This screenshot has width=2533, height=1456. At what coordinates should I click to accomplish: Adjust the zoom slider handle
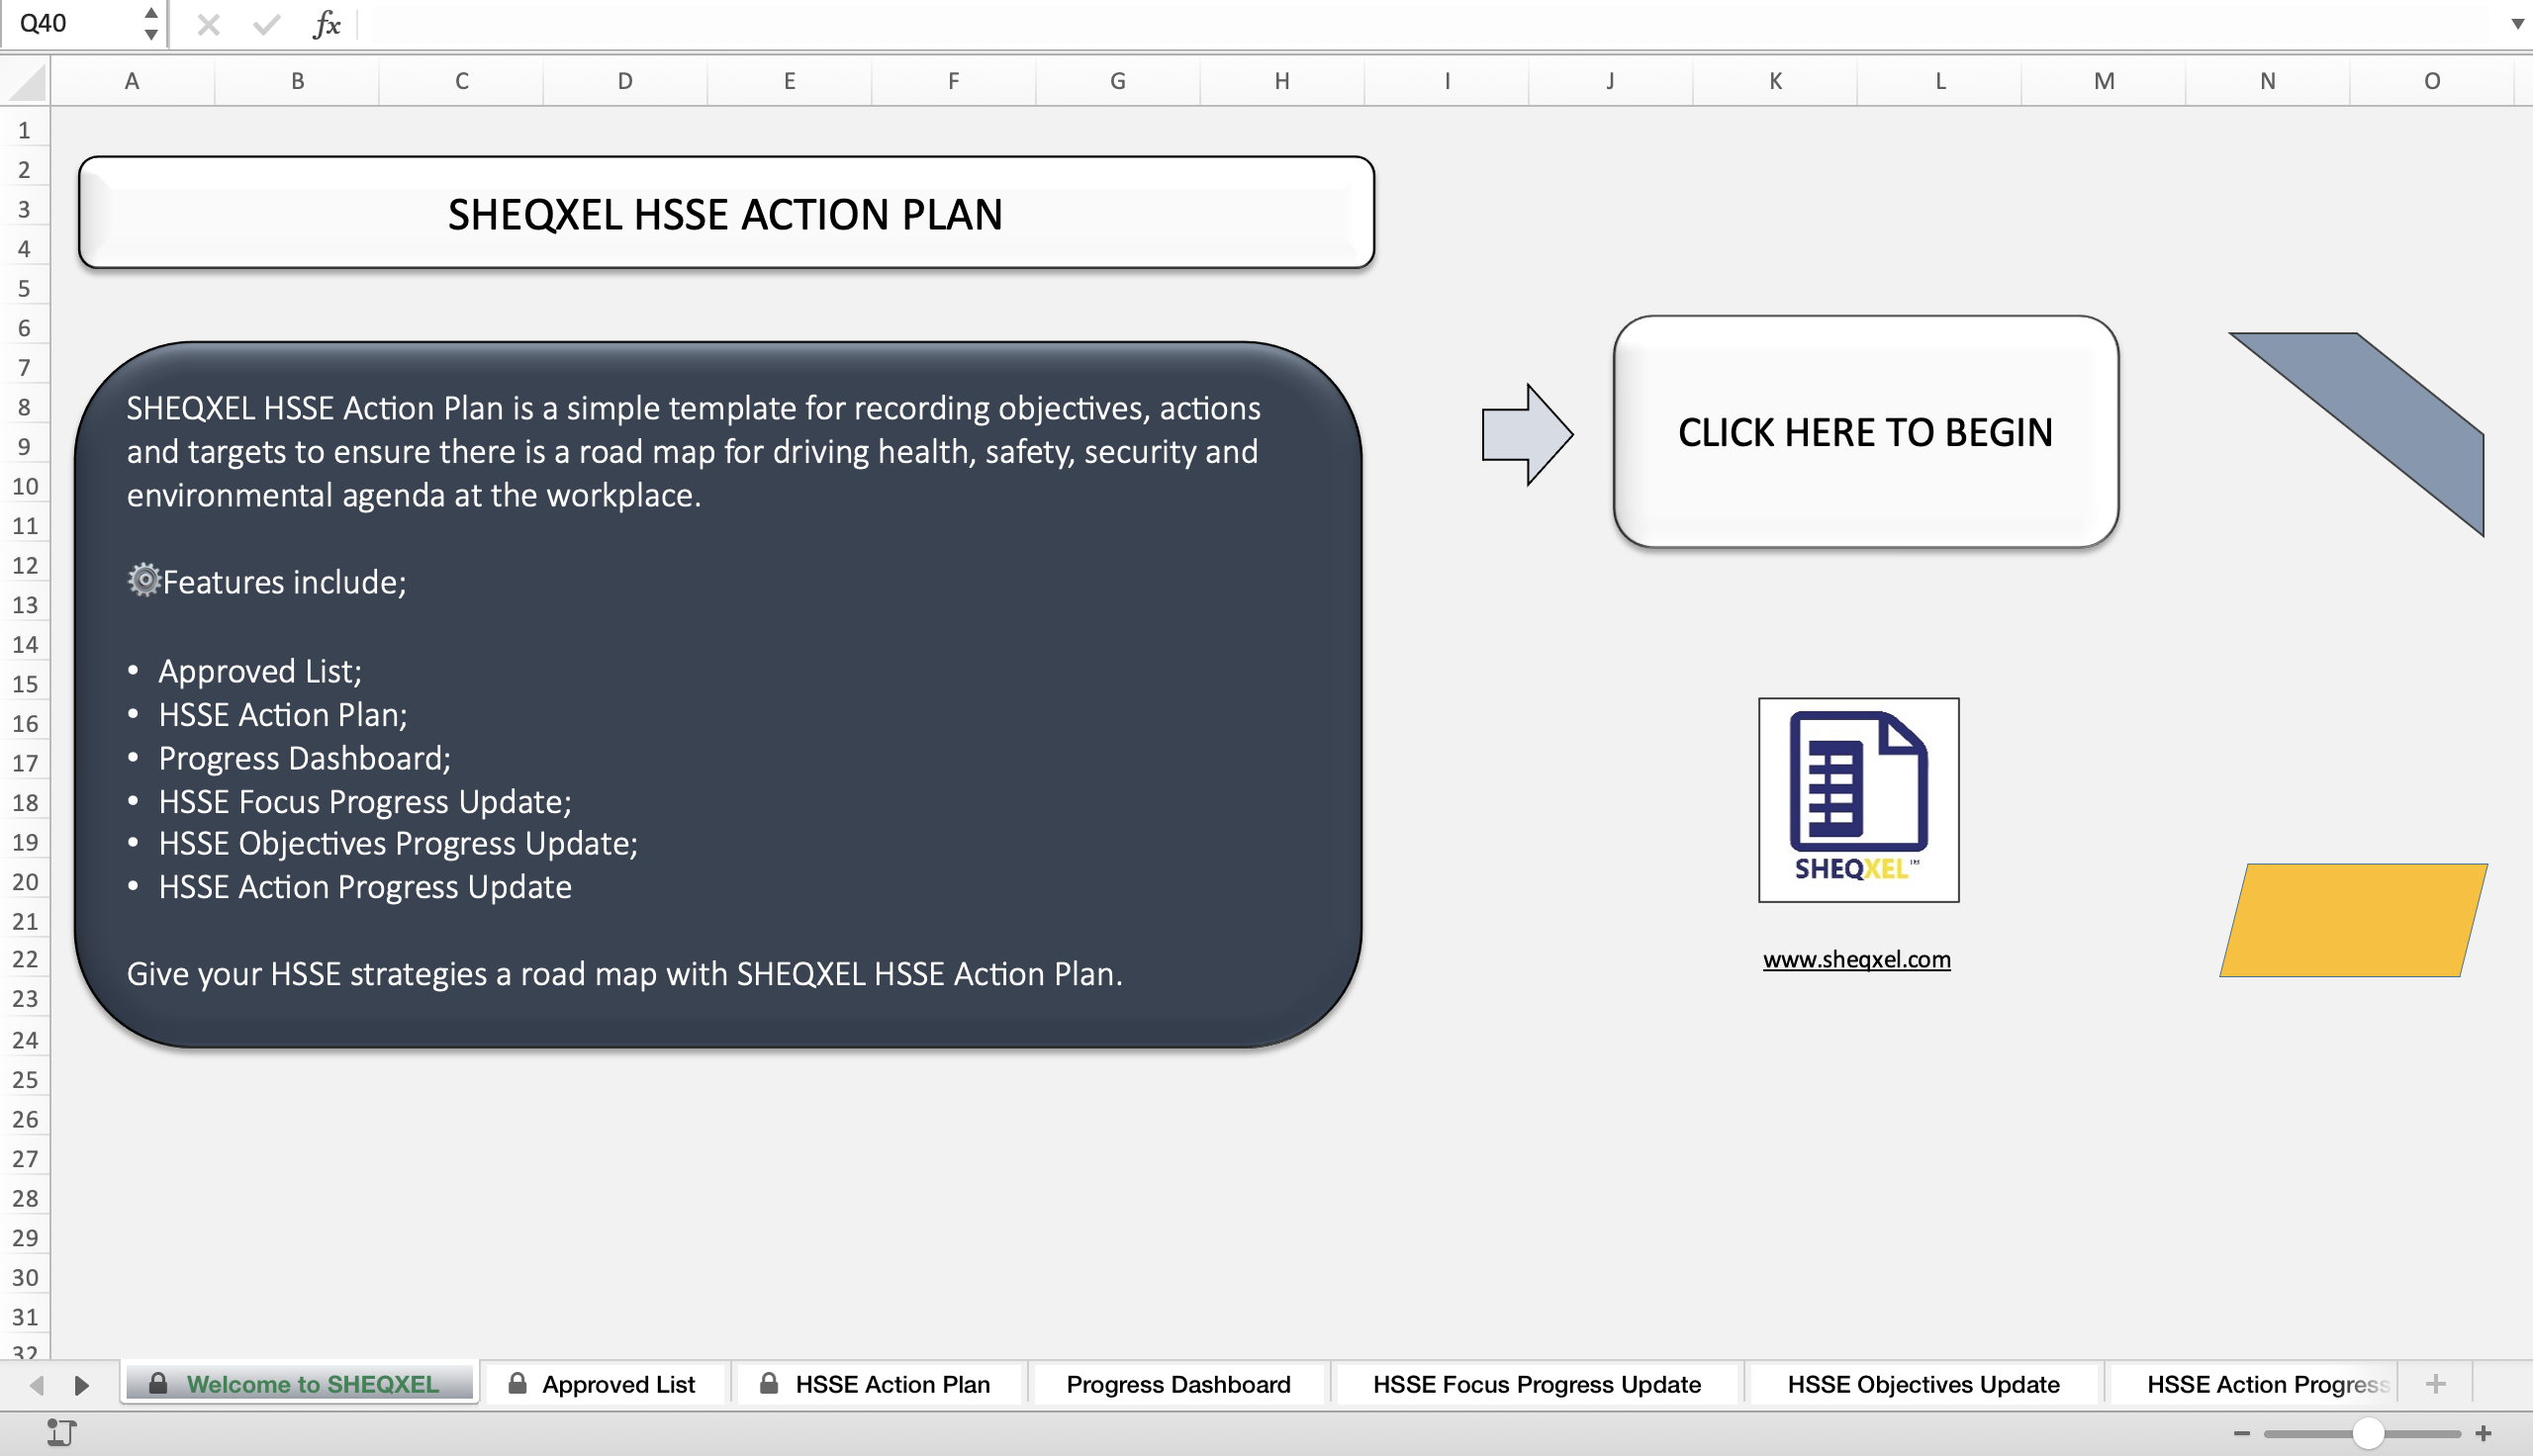pos(2368,1433)
